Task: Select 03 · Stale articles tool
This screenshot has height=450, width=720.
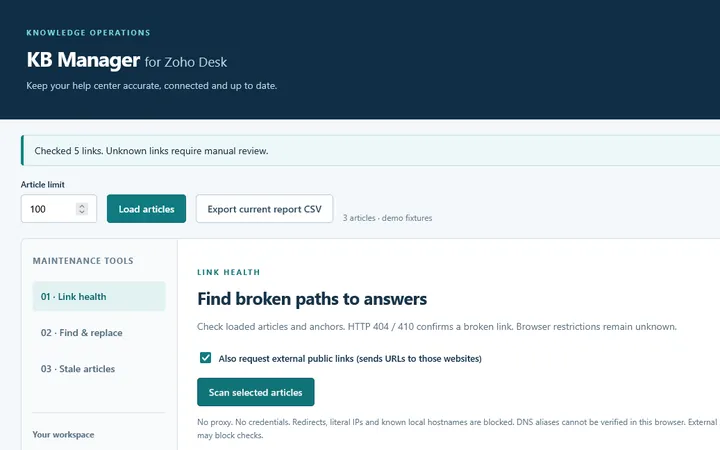Action: [99, 369]
